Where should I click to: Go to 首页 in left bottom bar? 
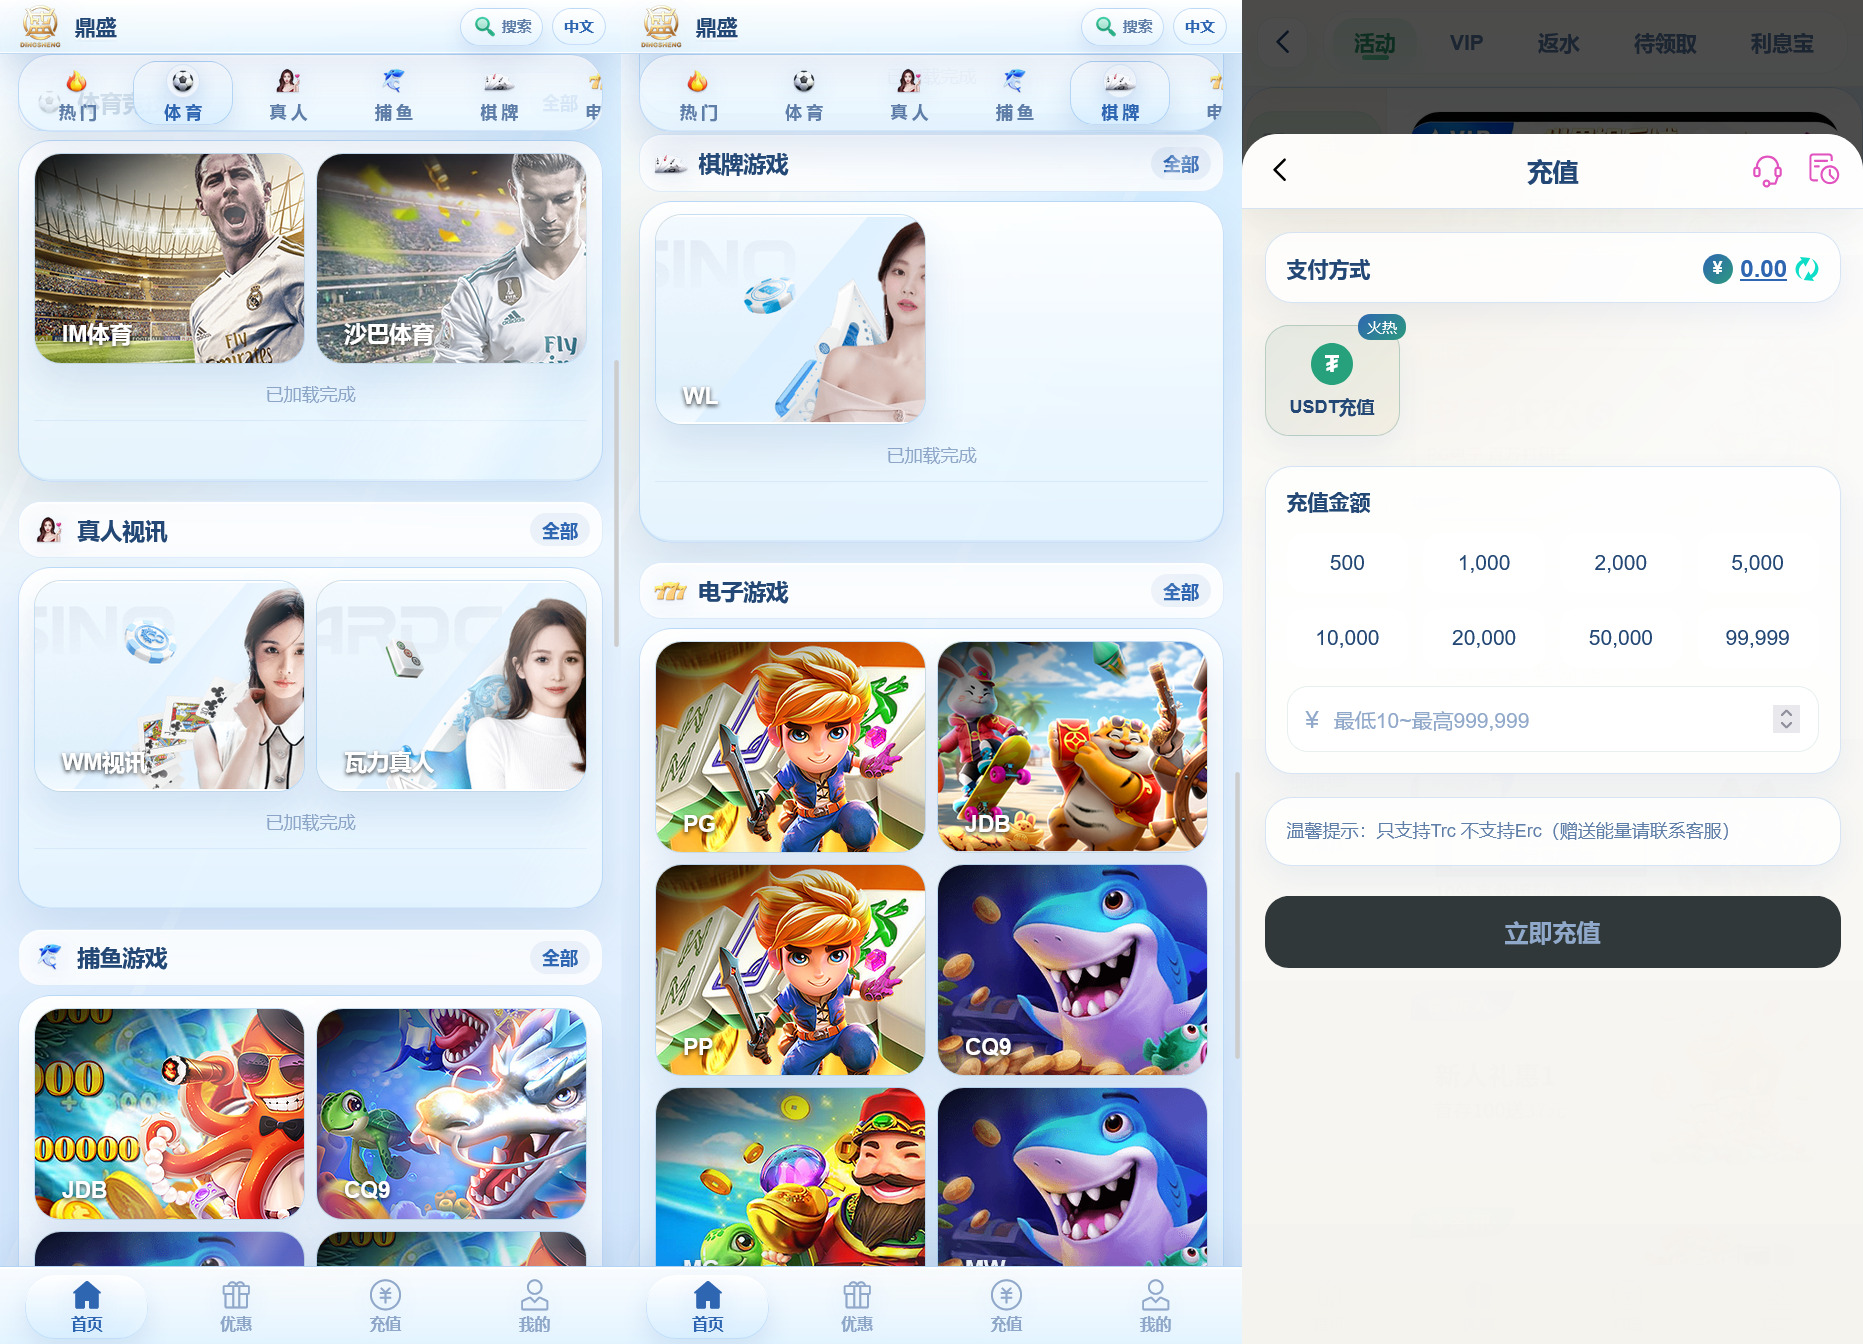click(x=87, y=1306)
